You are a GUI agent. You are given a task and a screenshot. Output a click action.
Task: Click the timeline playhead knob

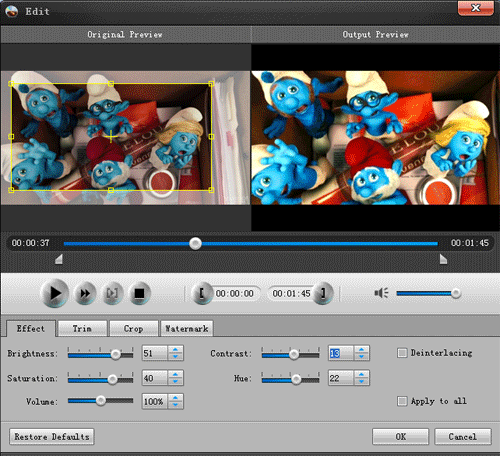[x=195, y=243]
